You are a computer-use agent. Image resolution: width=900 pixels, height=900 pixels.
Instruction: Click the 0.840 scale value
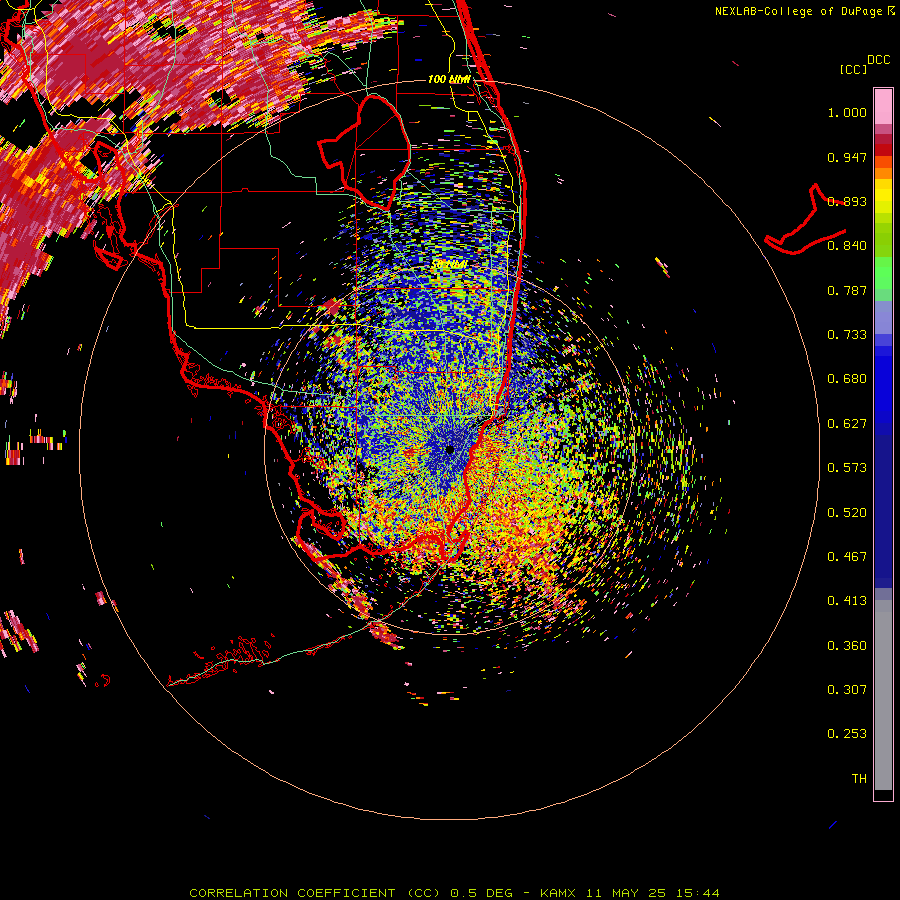coord(847,246)
